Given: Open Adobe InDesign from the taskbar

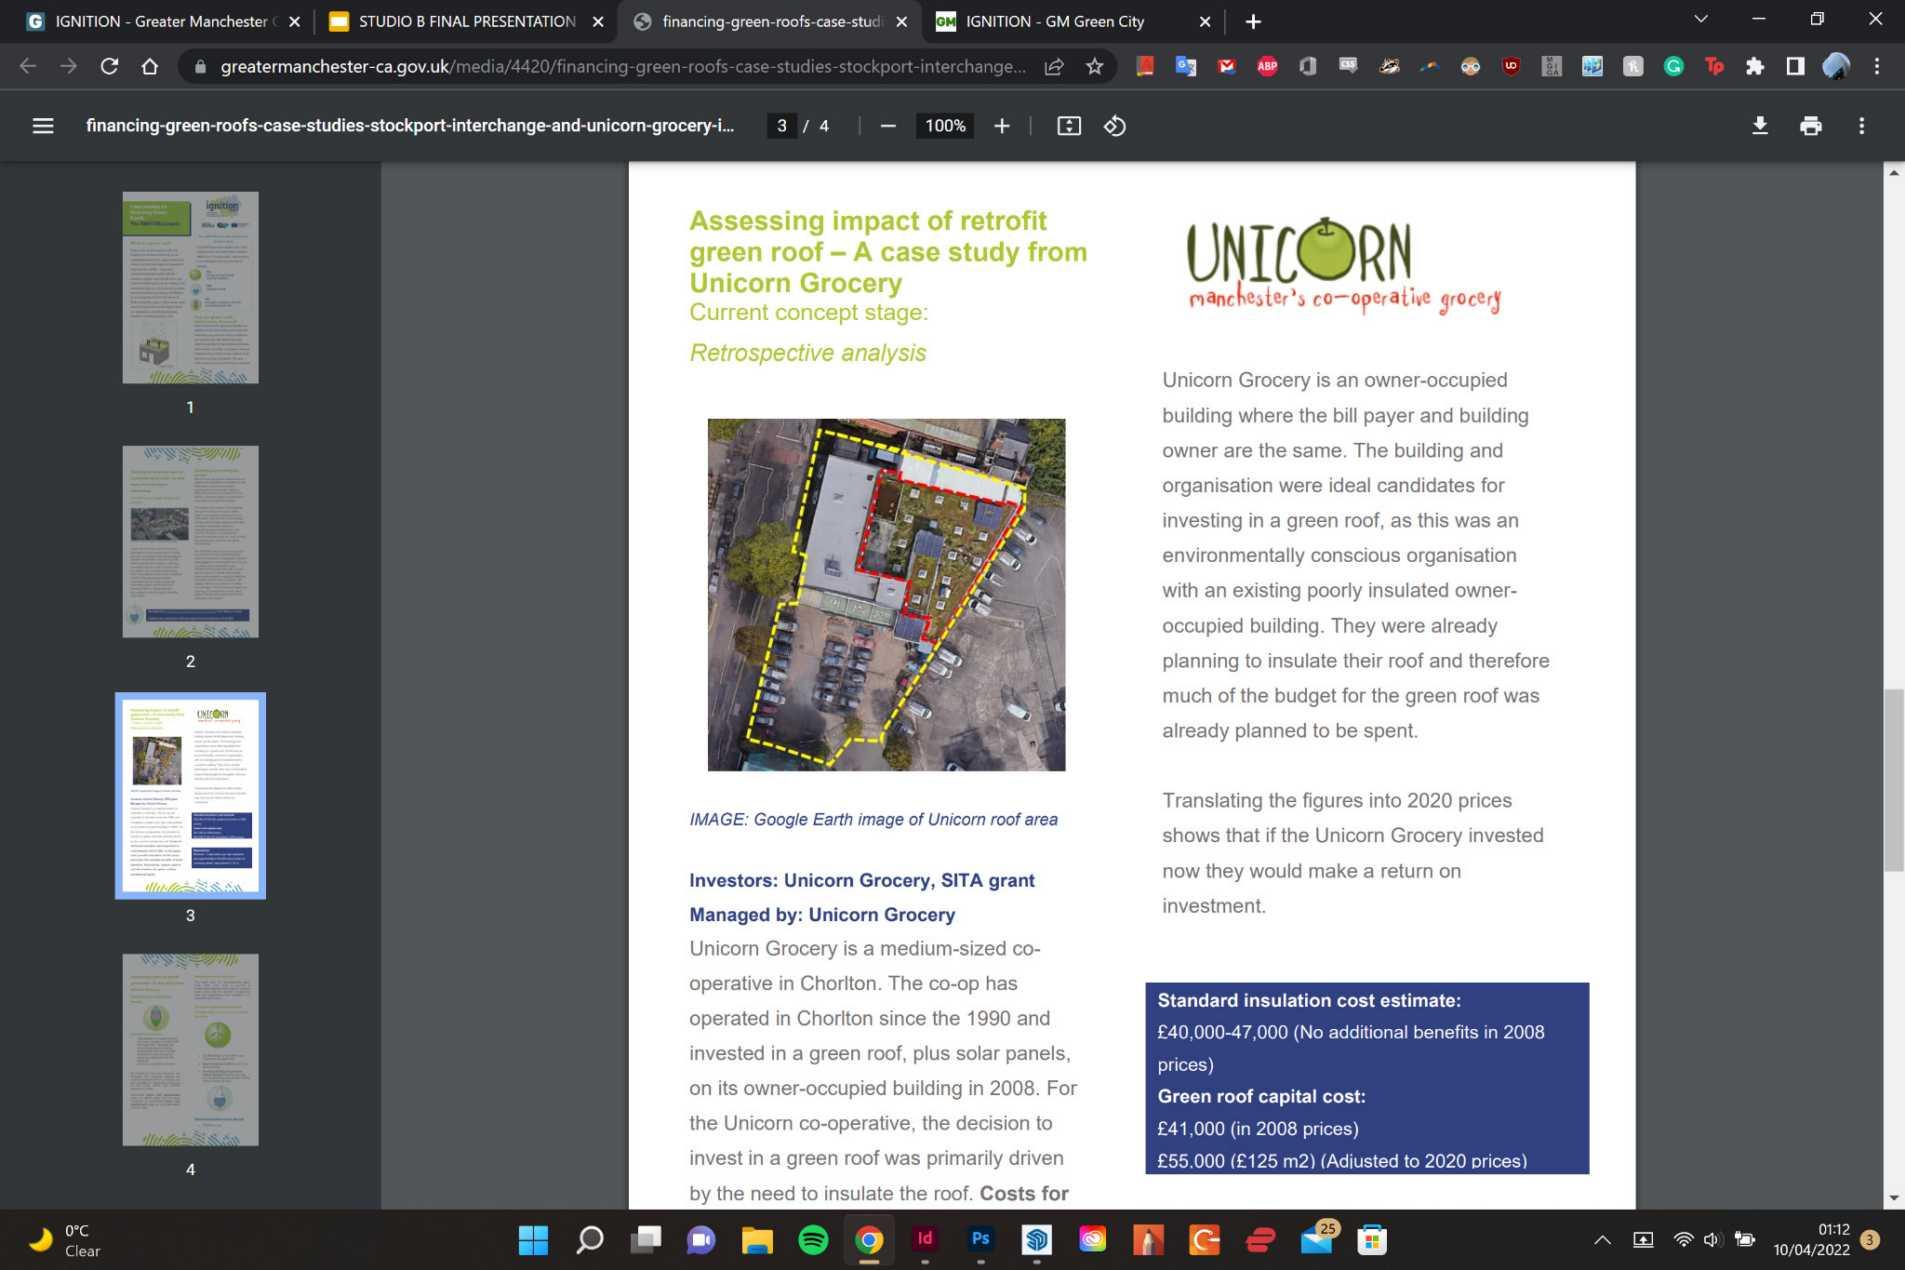Looking at the screenshot, I should coord(925,1240).
